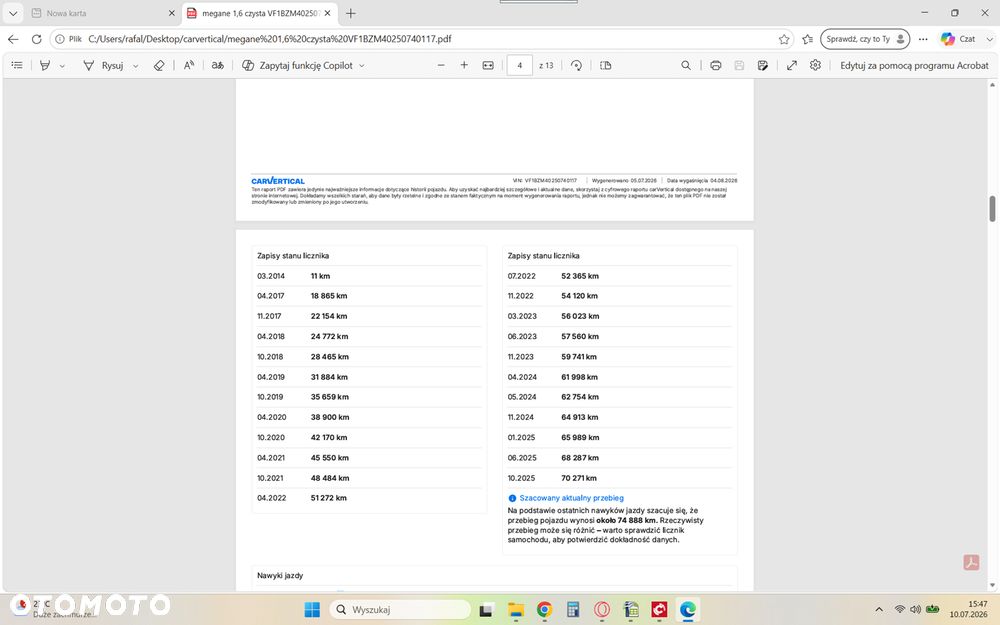
Task: Select the eraser tool
Action: (x=159, y=65)
